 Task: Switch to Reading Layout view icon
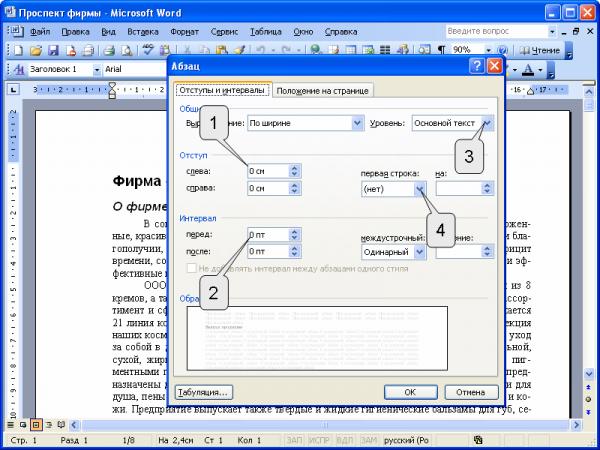click(61, 425)
